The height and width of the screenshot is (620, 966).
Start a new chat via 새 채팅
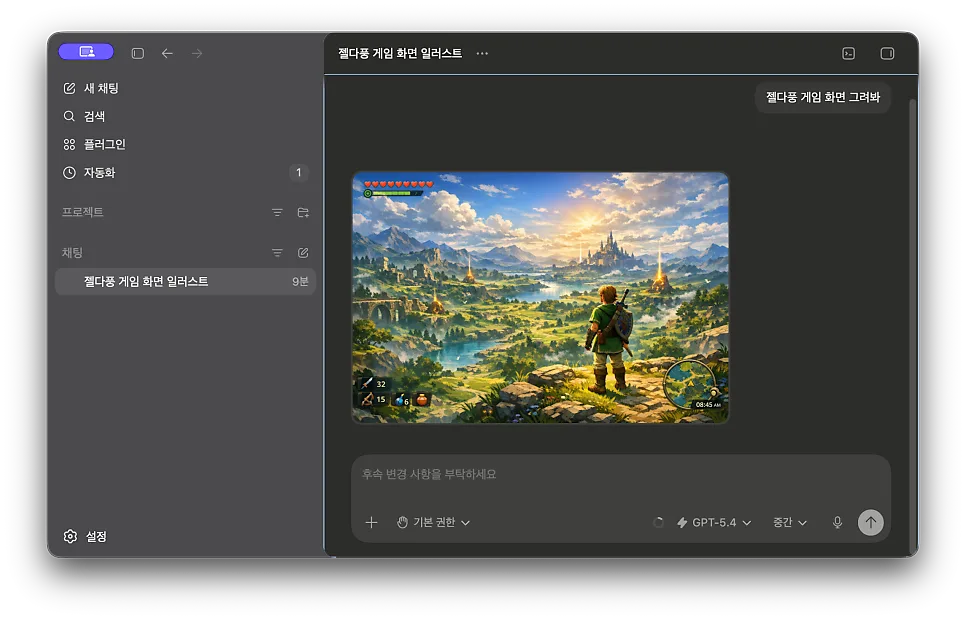tap(91, 88)
